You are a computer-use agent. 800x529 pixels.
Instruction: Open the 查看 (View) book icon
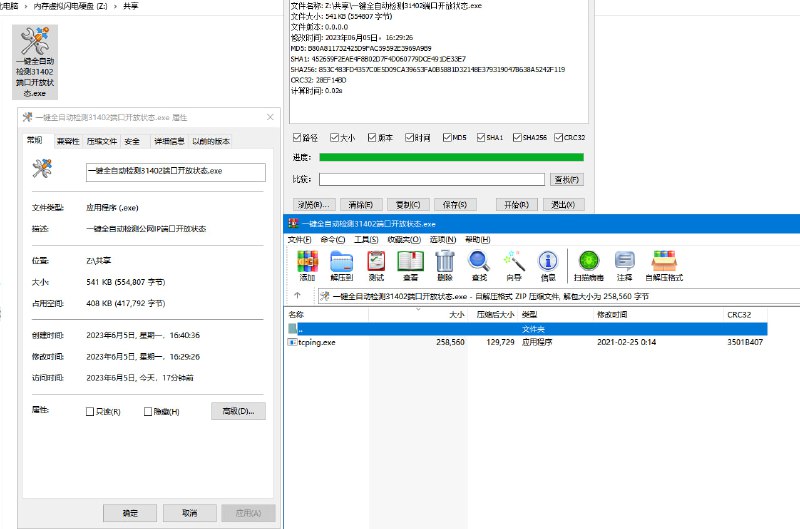[410, 264]
